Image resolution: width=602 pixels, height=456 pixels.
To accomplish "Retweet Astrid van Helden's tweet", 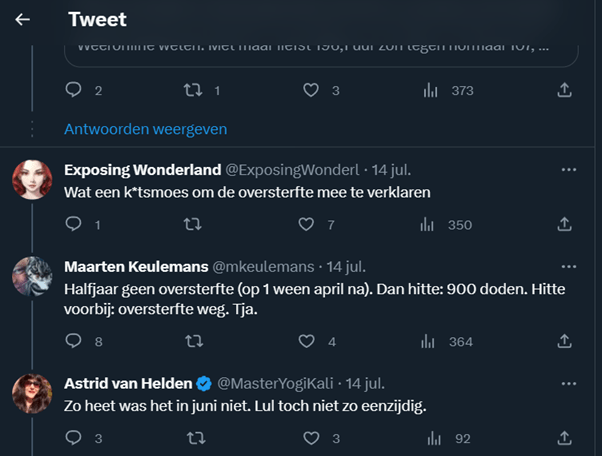I will coord(195,437).
